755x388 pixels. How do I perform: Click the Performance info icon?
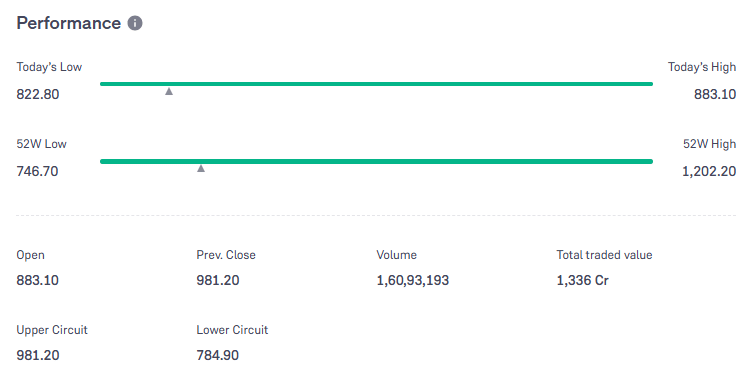click(135, 23)
